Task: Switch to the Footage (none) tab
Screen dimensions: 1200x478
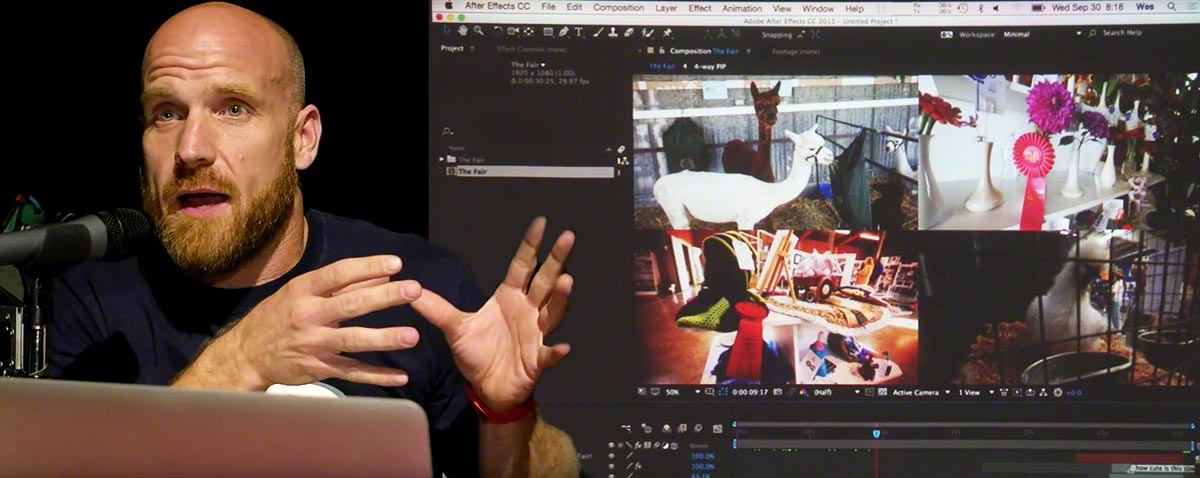Action: click(x=796, y=51)
